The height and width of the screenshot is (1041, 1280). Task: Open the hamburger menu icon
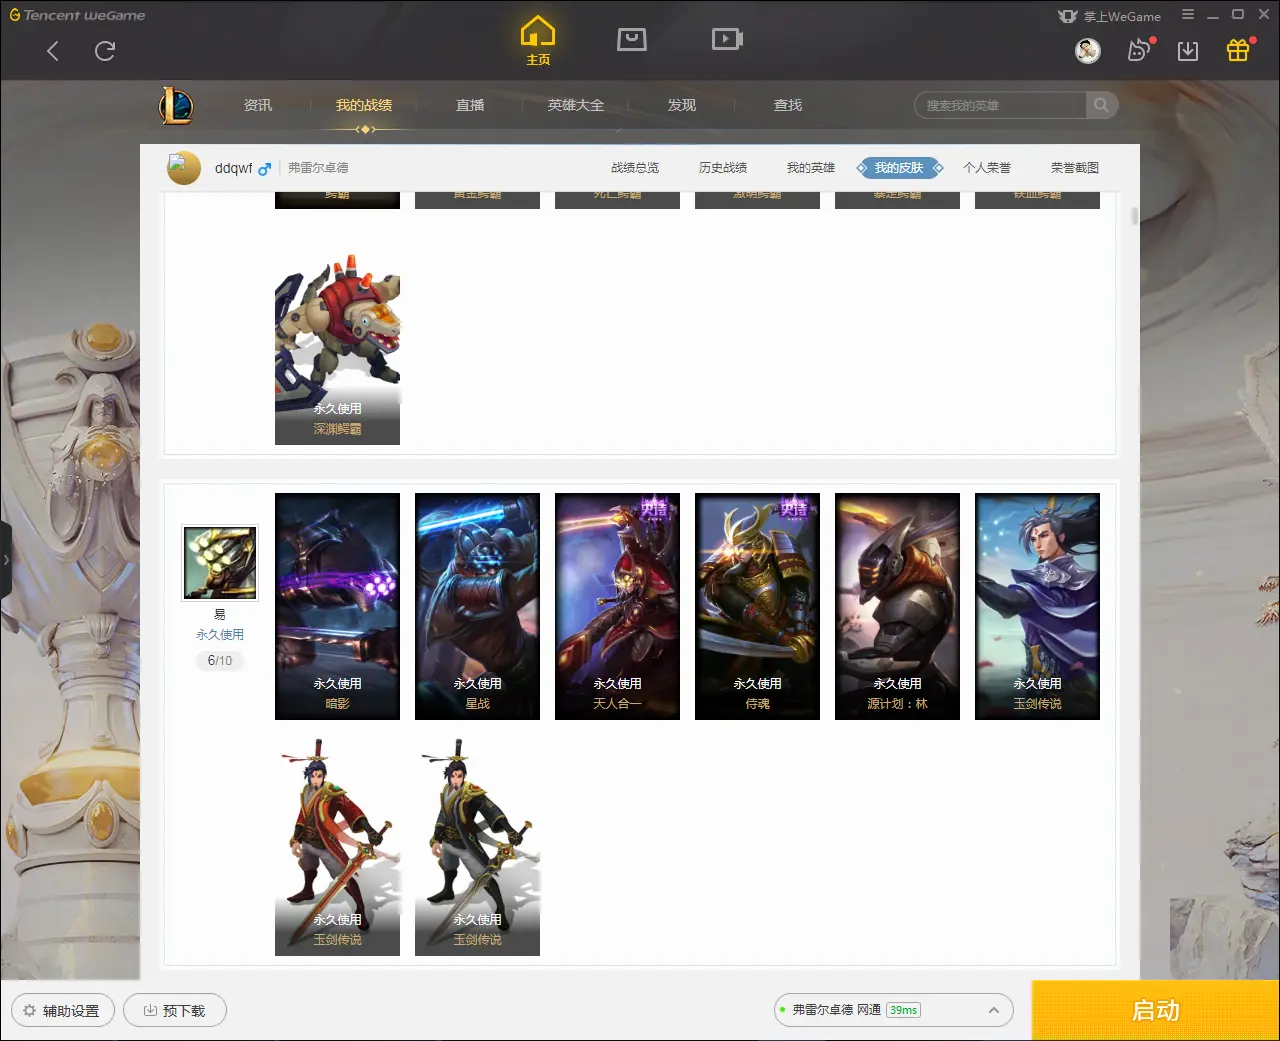pos(1188,15)
